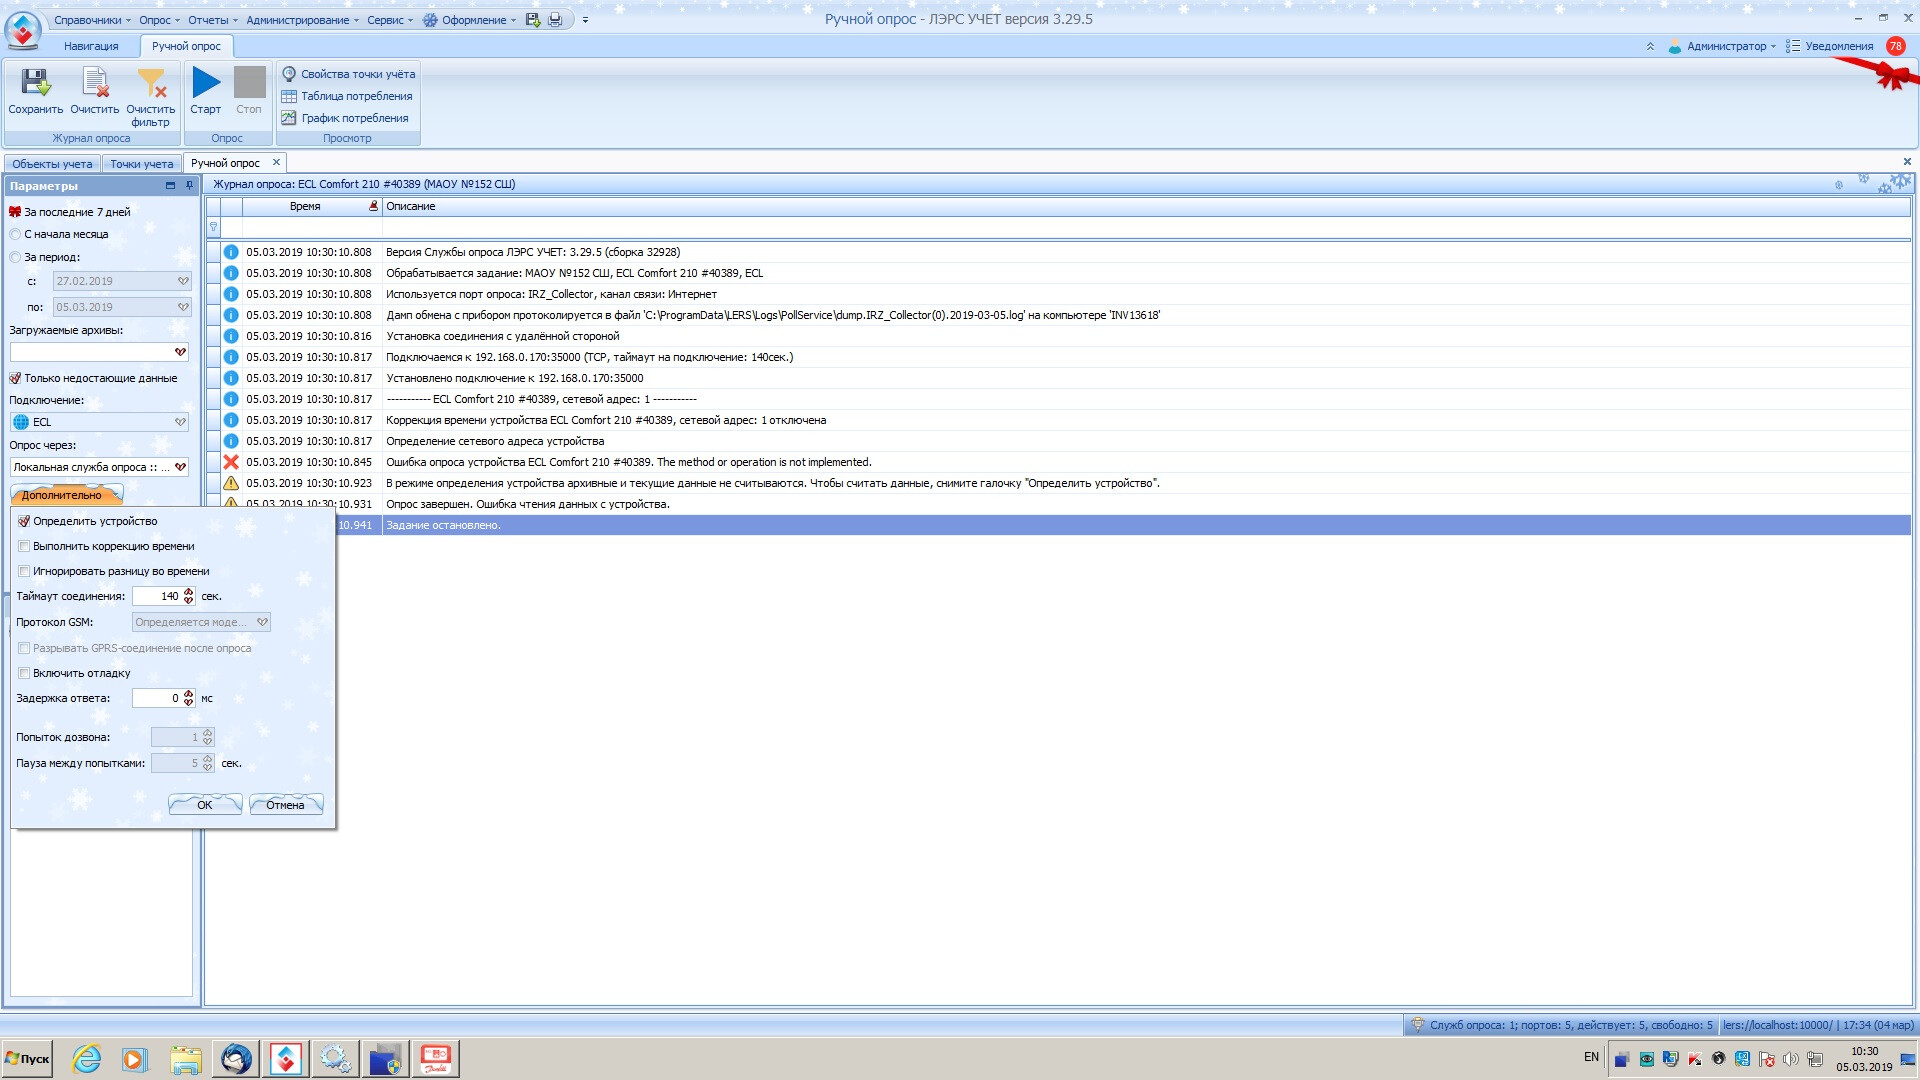Enable Включить отладку checkbox
1920x1080 pixels.
point(24,673)
